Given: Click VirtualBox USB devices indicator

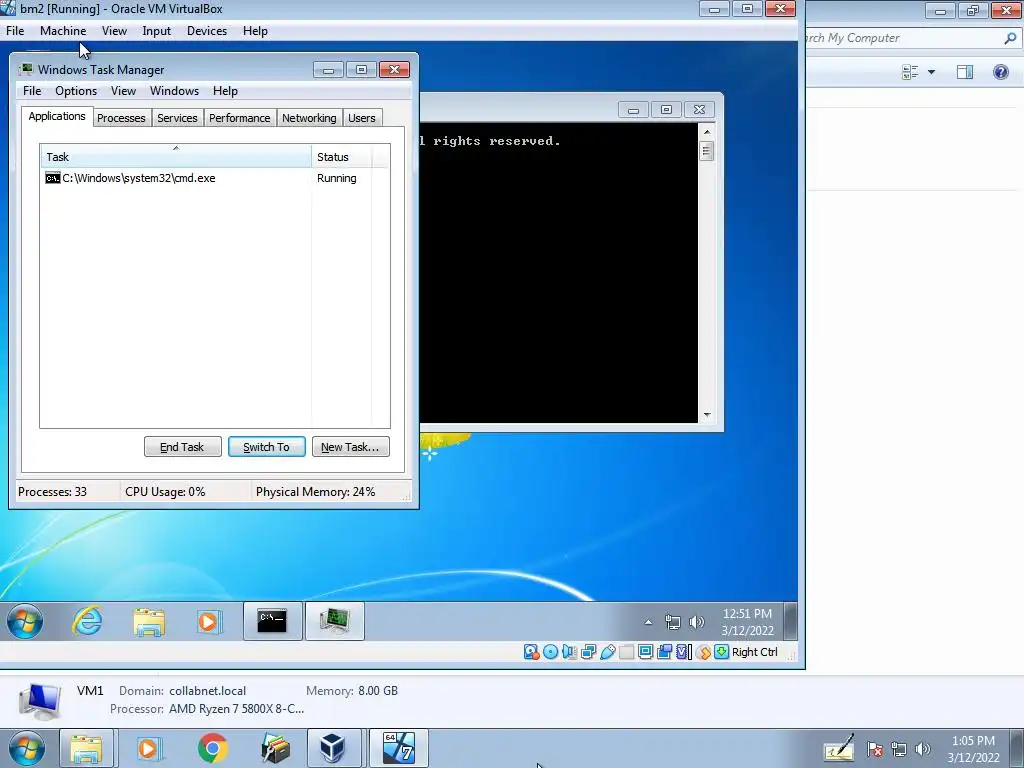Looking at the screenshot, I should [x=607, y=652].
